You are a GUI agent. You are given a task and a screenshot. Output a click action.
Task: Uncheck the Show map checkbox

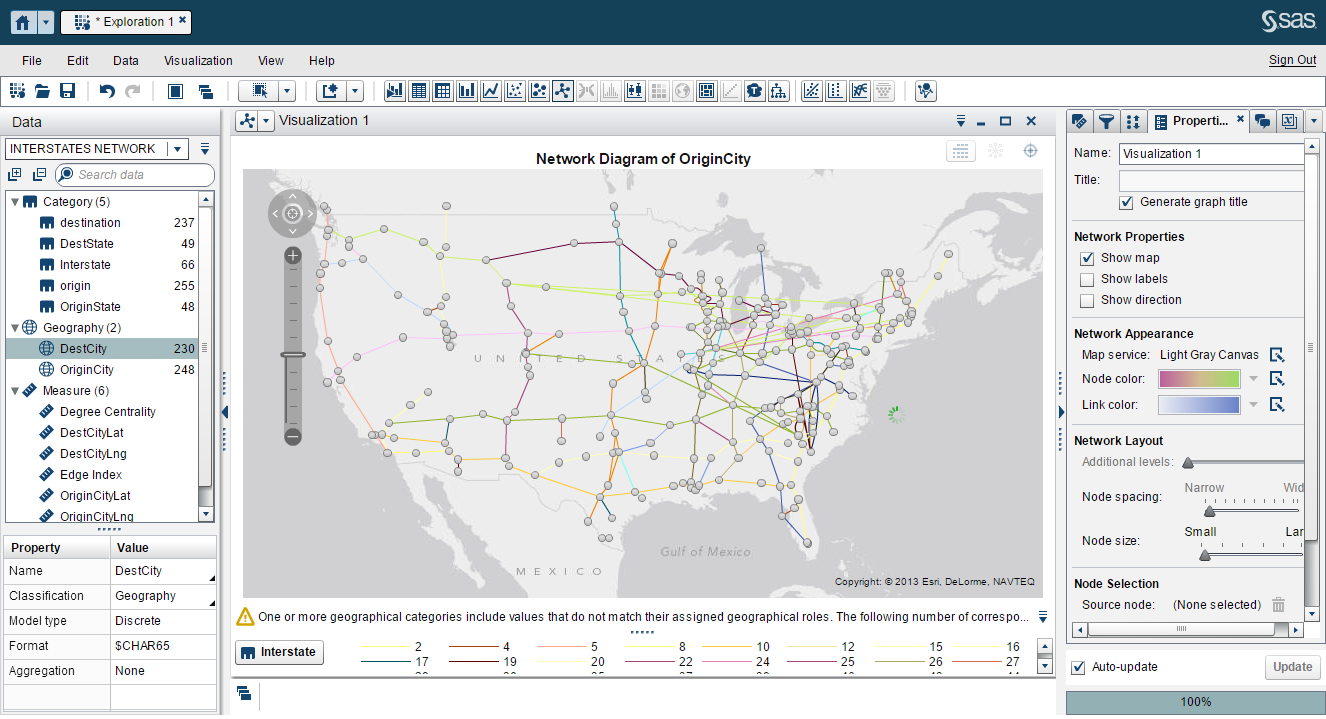point(1087,258)
